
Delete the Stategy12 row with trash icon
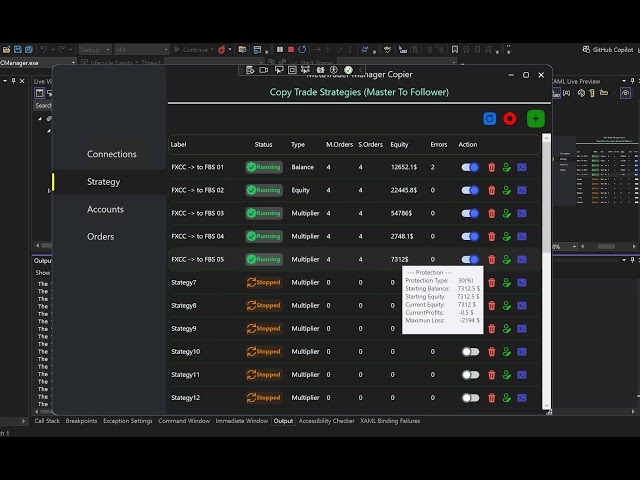coord(491,398)
